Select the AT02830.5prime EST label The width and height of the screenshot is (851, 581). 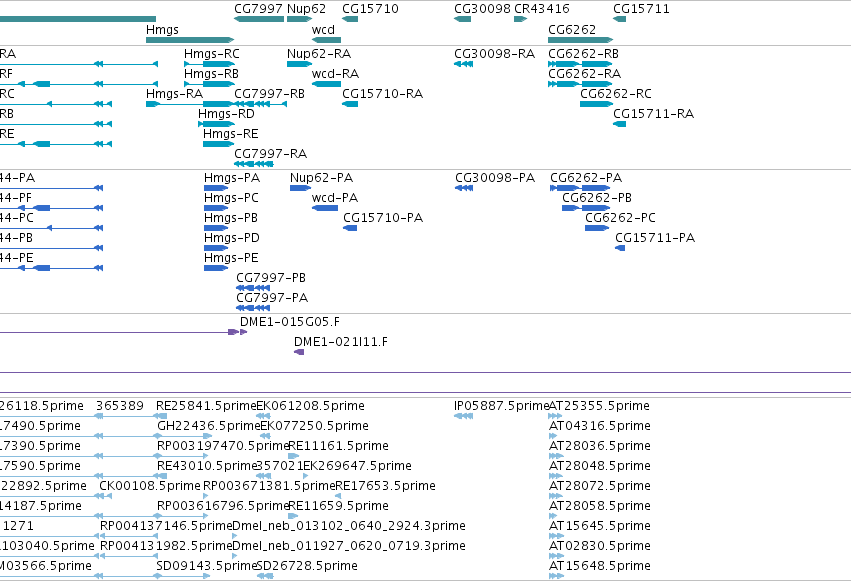pyautogui.click(x=600, y=547)
